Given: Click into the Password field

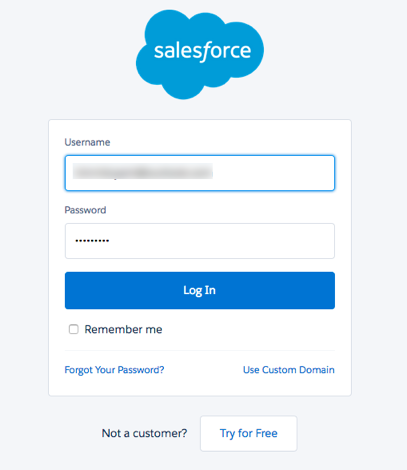Looking at the screenshot, I should [200, 241].
